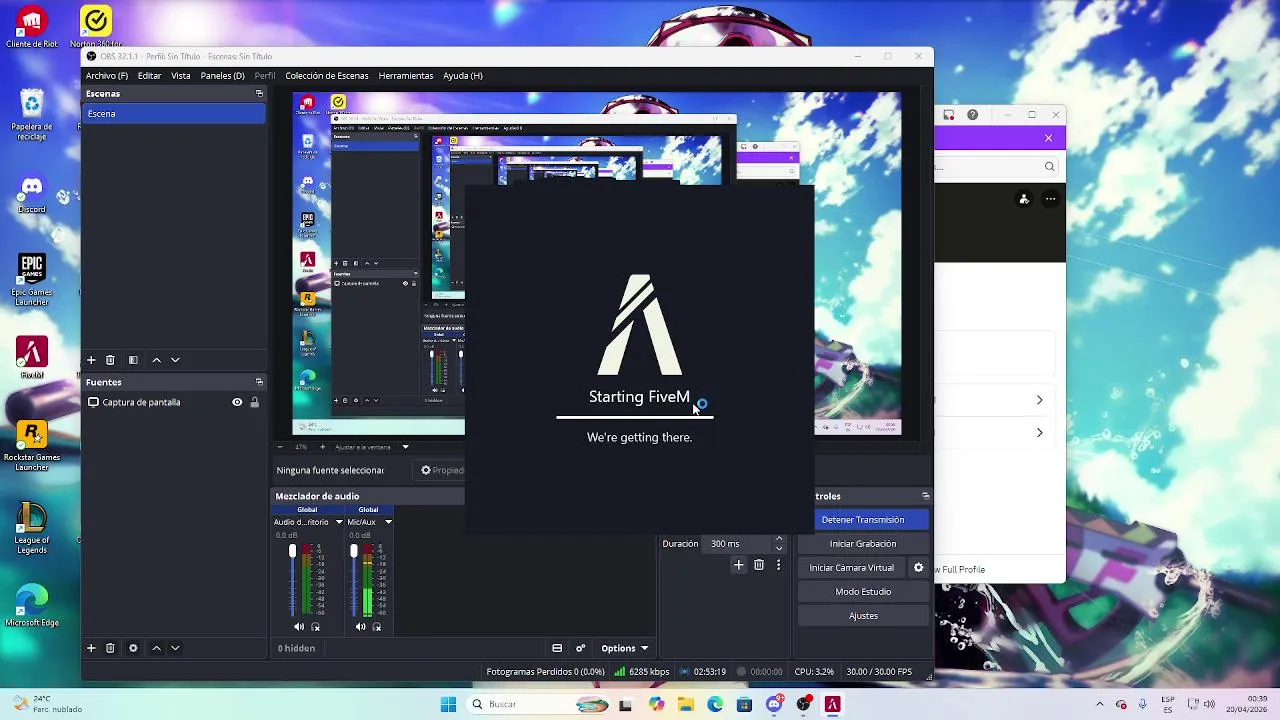1280x720 pixels.
Task: Move scene down in Escenas toolbar
Action: [x=175, y=360]
